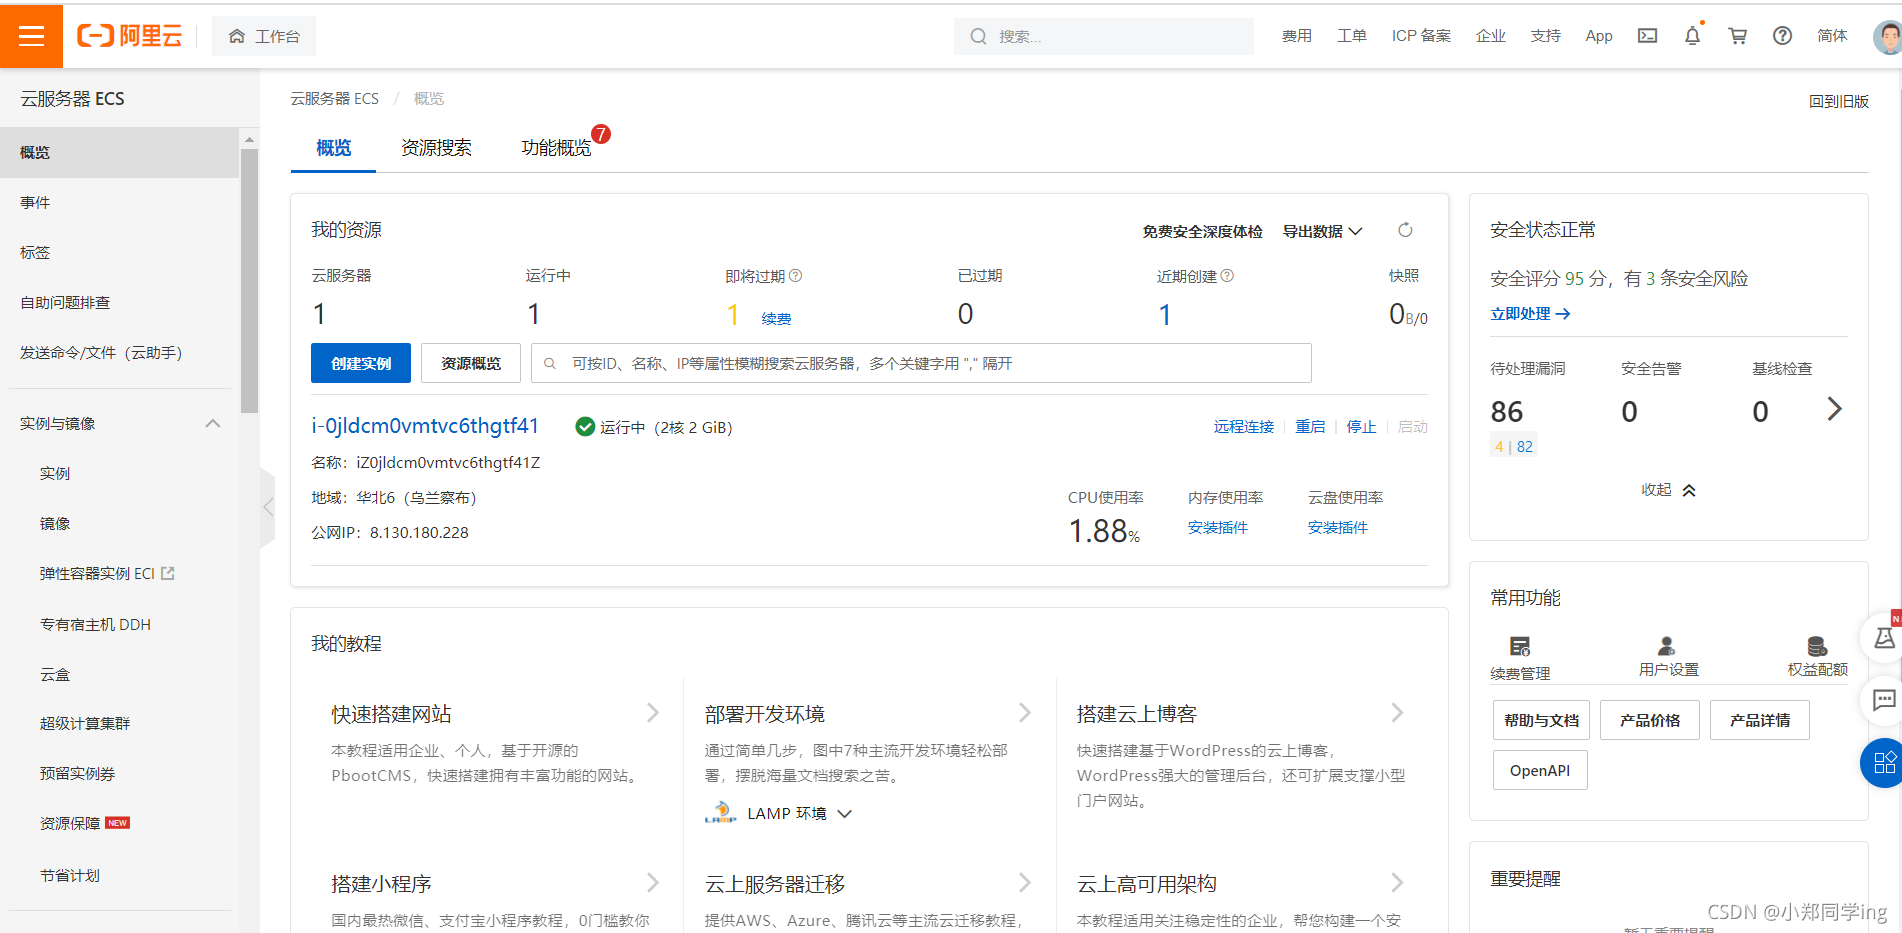Click the 重启 link for the instance
1902x933 pixels.
click(x=1310, y=427)
